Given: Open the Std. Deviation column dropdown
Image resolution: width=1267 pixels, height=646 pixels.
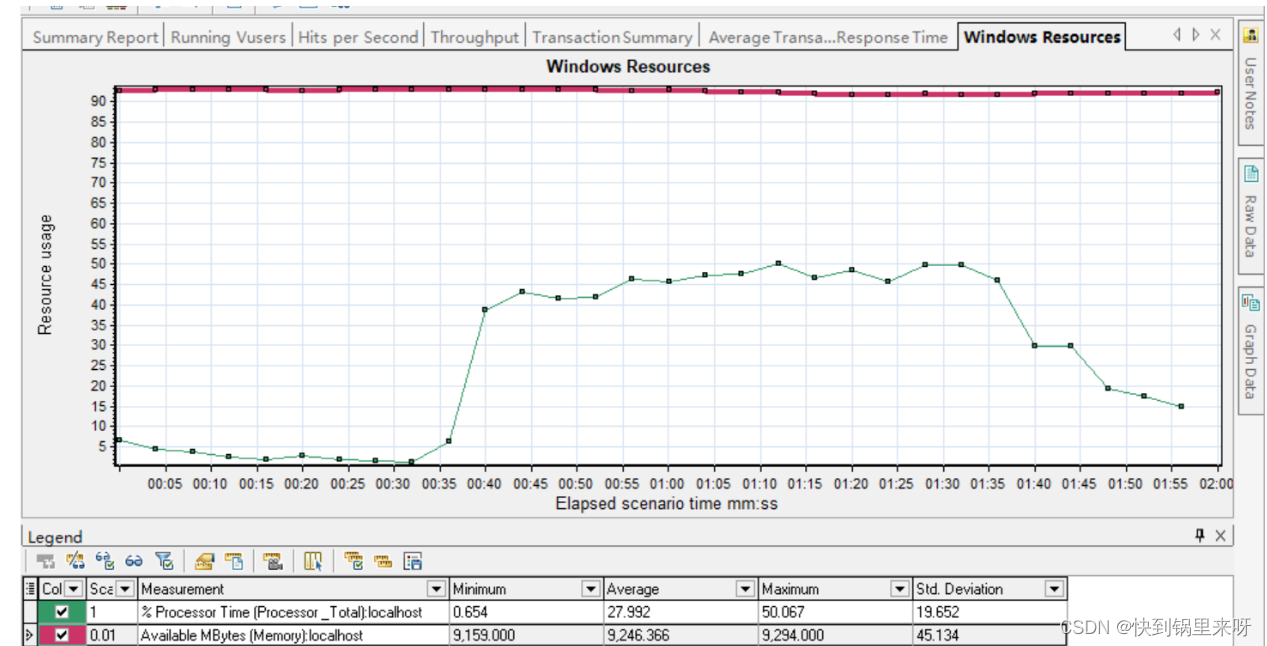Looking at the screenshot, I should tap(1053, 589).
